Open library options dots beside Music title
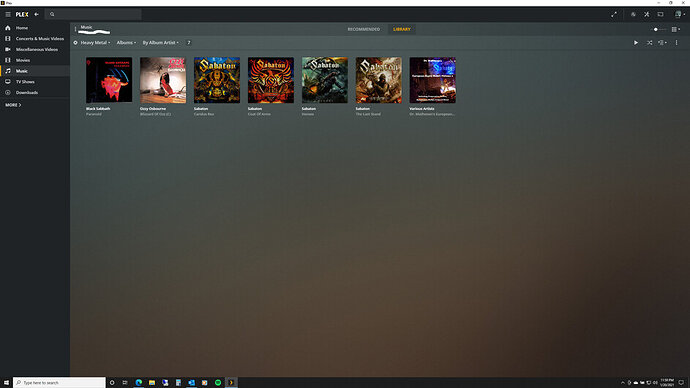Image resolution: width=690 pixels, height=388 pixels. 75,29
